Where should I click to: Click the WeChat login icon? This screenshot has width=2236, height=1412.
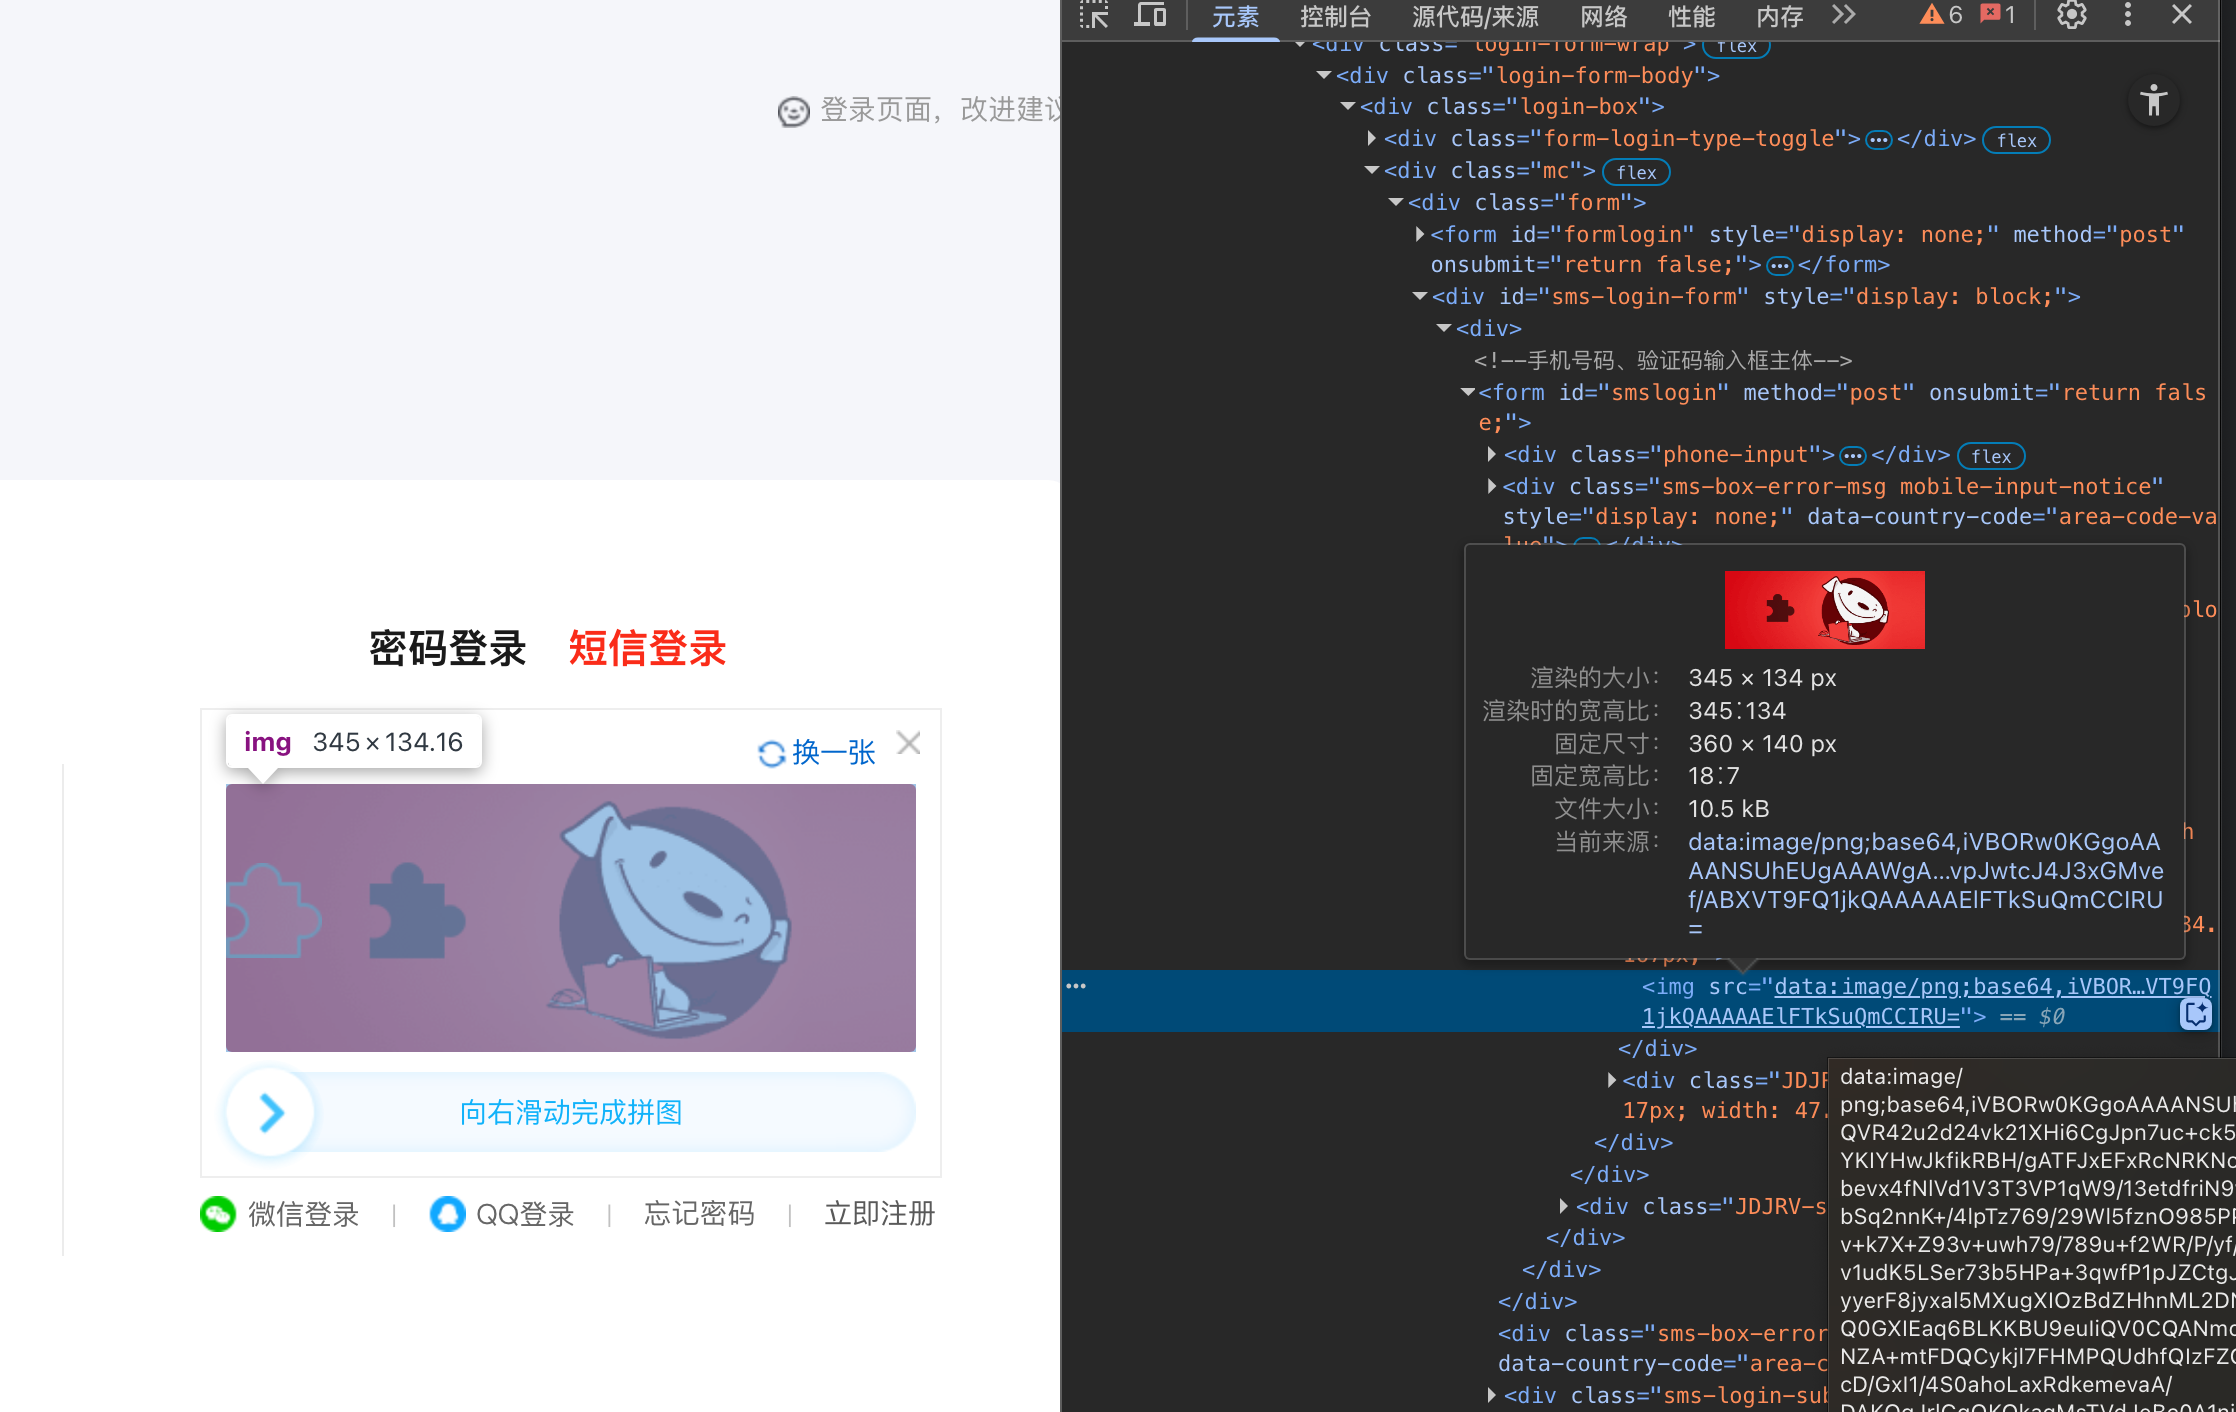tap(218, 1213)
